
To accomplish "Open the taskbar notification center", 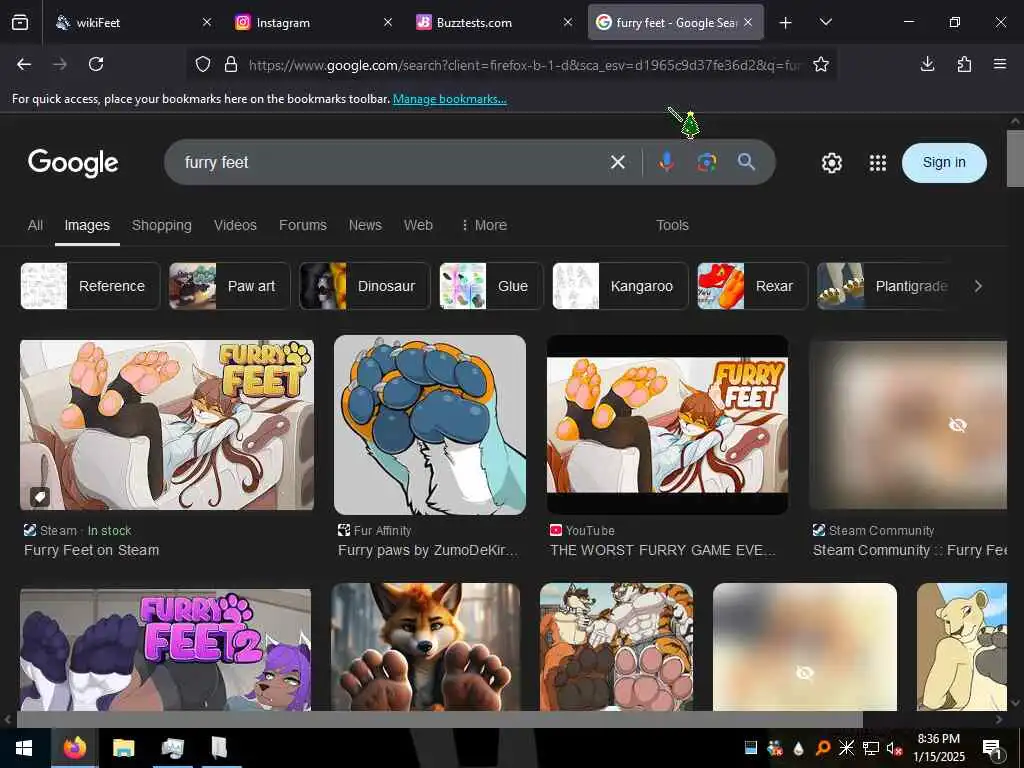I will 993,748.
